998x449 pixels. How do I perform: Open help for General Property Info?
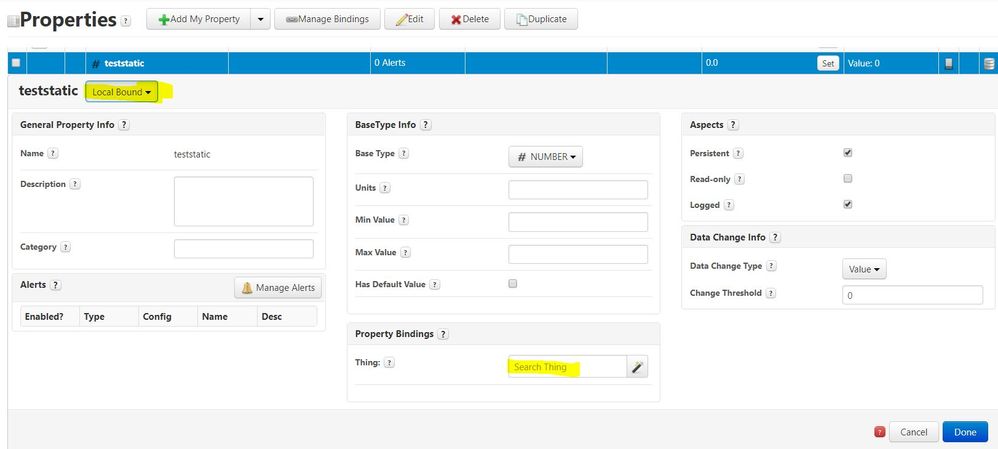click(x=124, y=125)
